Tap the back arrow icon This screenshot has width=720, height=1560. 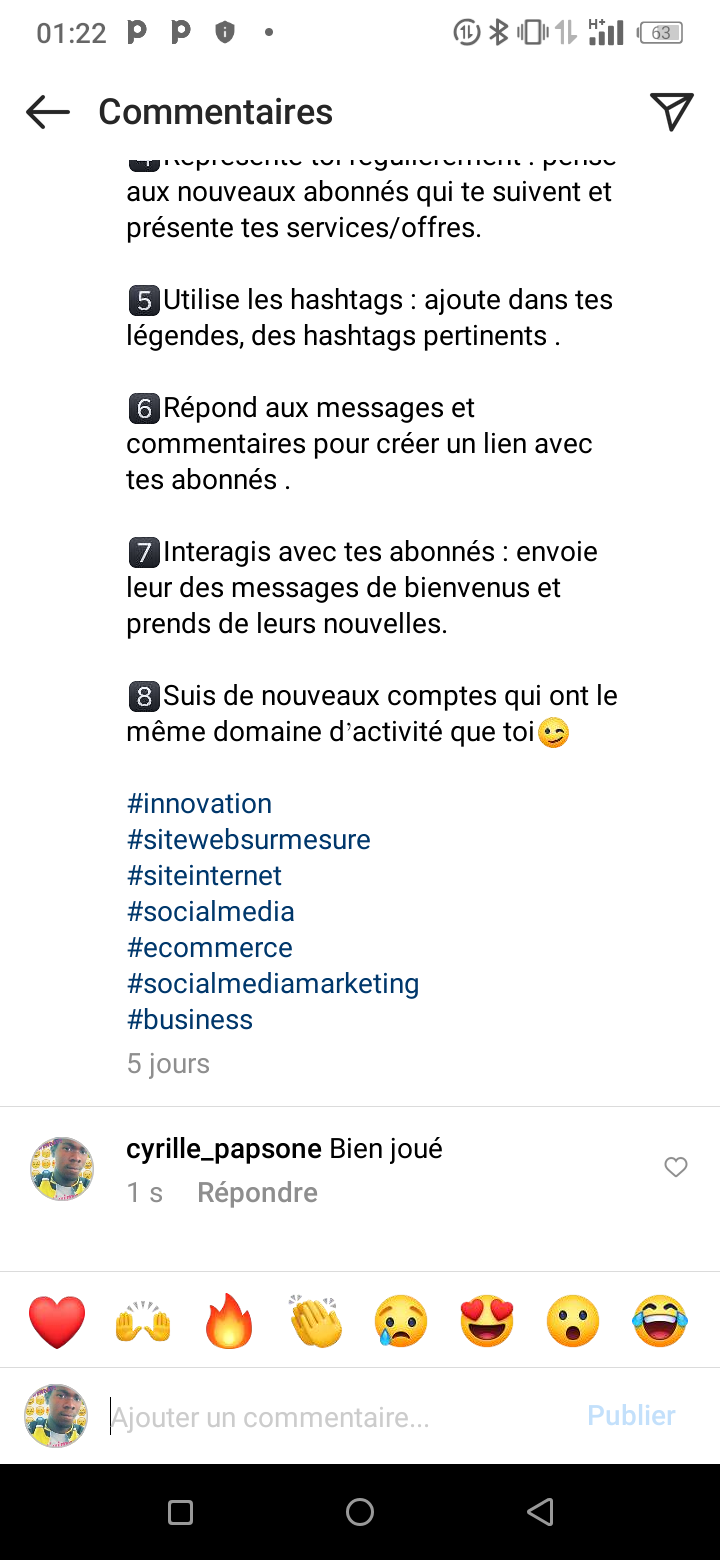coord(48,112)
